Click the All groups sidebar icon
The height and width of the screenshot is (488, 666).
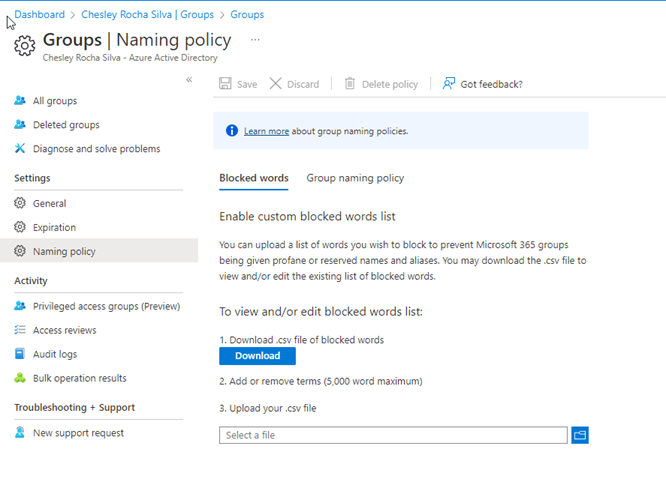(x=20, y=101)
